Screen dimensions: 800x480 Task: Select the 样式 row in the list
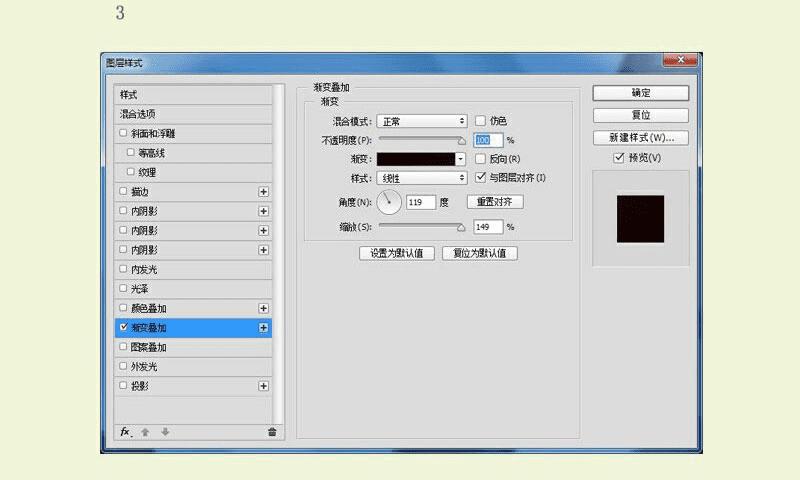tap(193, 95)
